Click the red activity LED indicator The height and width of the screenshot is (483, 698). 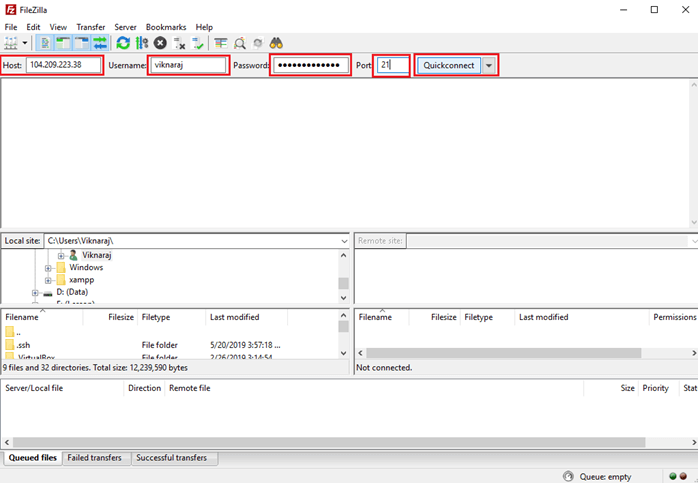click(x=683, y=476)
